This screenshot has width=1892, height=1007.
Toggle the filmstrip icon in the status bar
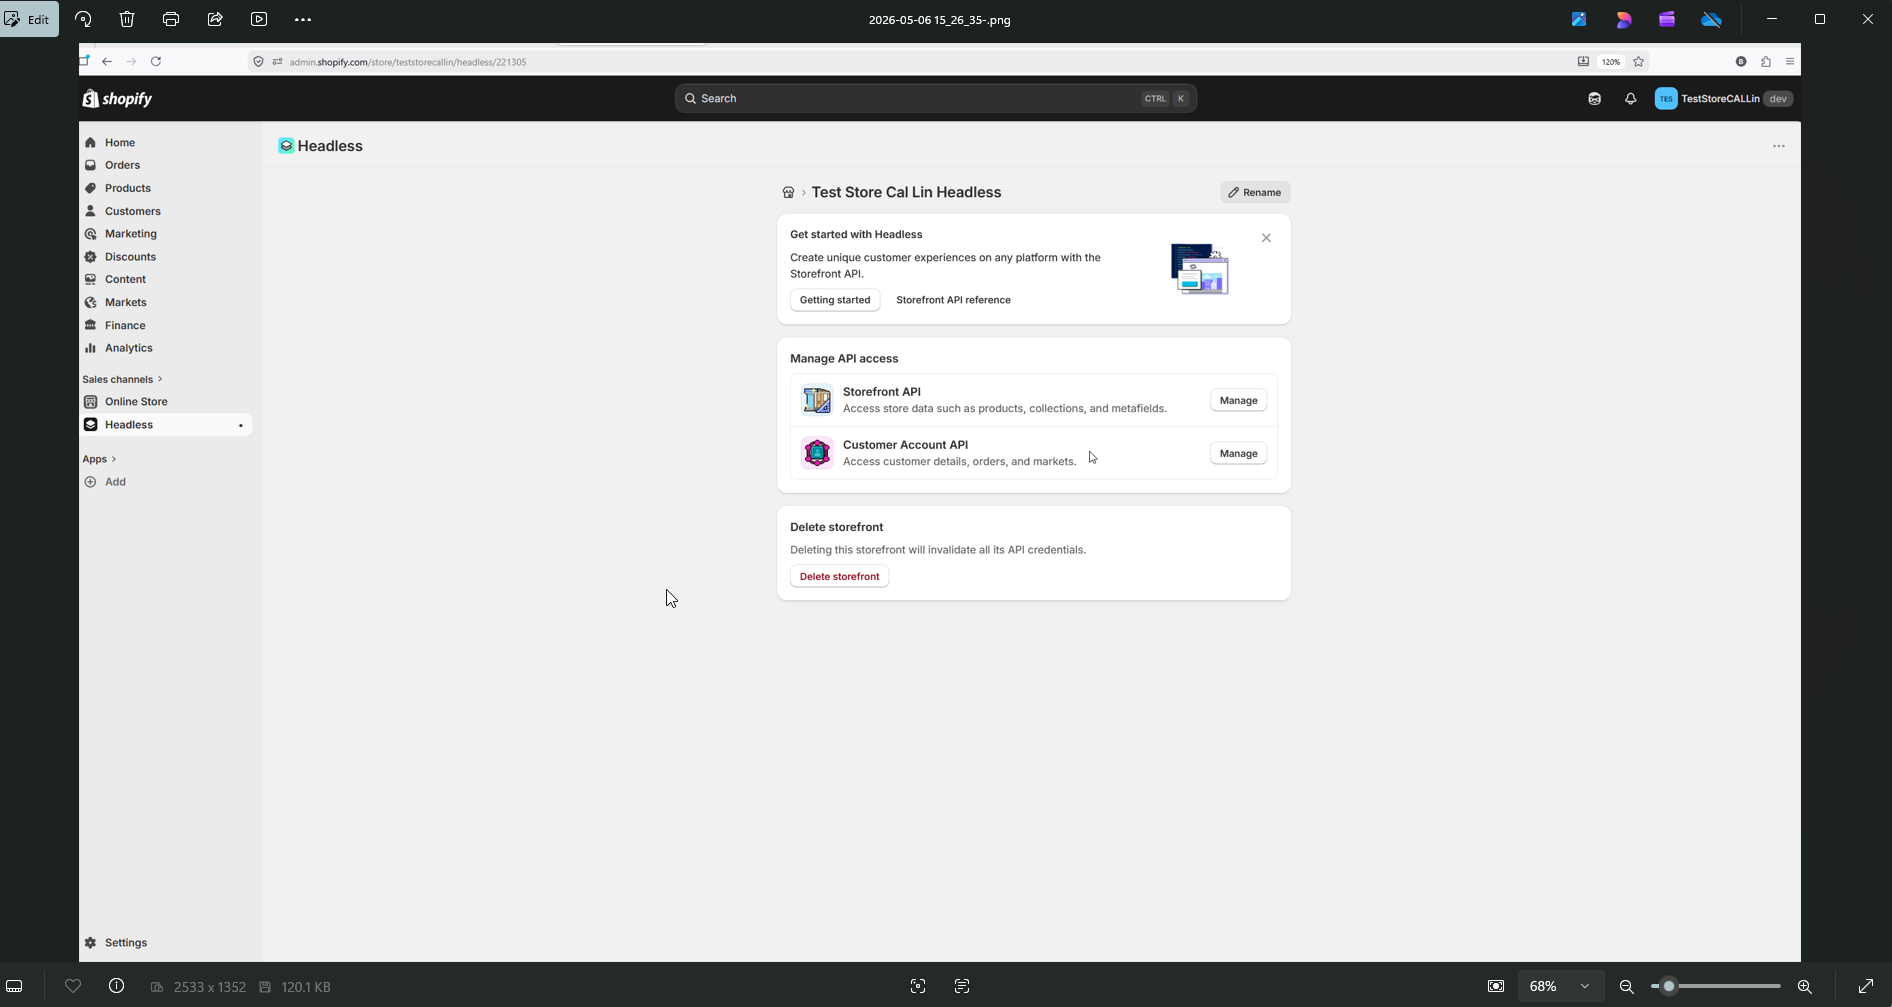pos(15,986)
